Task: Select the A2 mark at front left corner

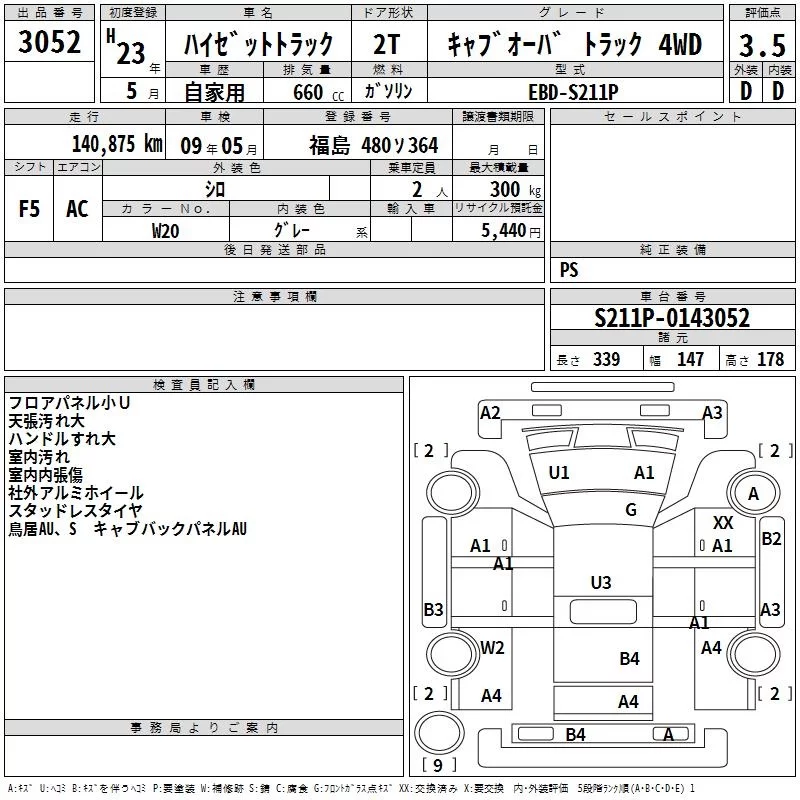Action: point(490,412)
